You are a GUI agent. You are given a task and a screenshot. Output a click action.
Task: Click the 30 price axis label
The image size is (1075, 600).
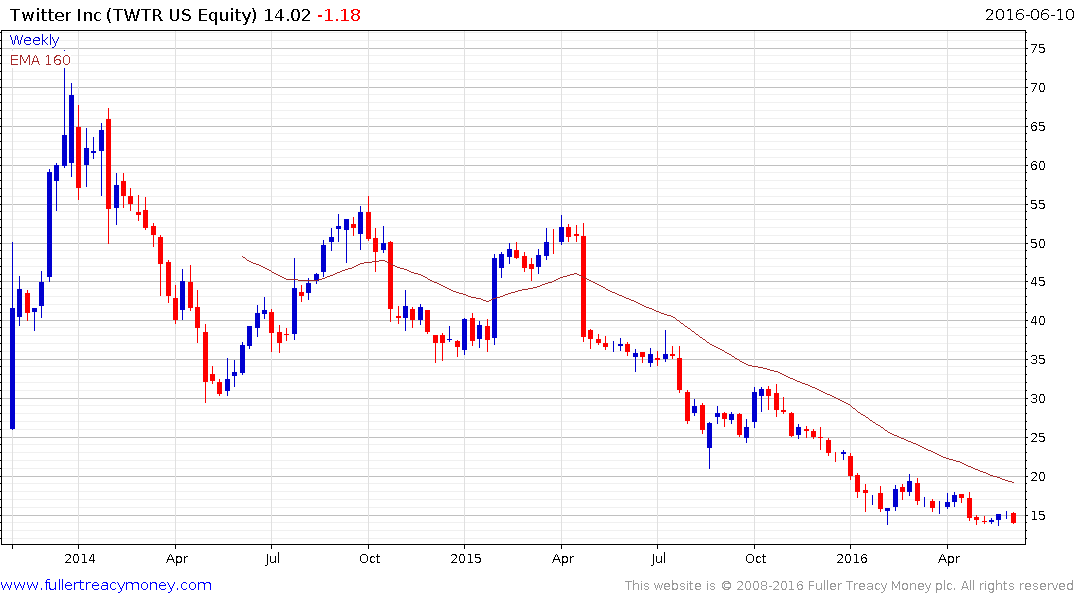(x=1037, y=398)
